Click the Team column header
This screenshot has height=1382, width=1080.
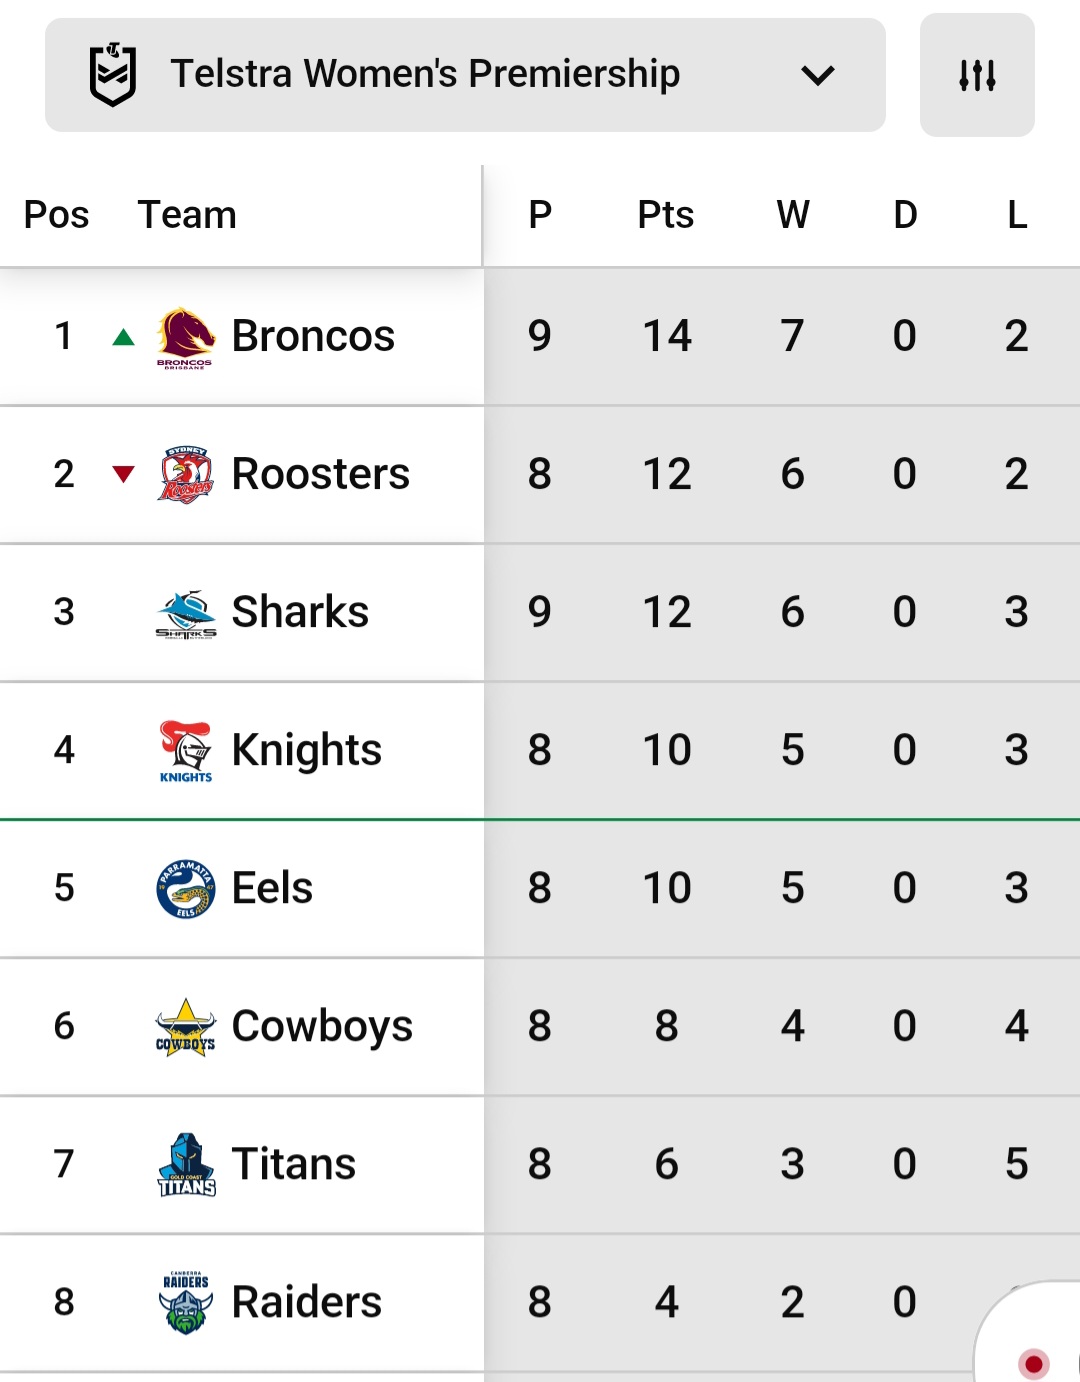click(x=187, y=214)
